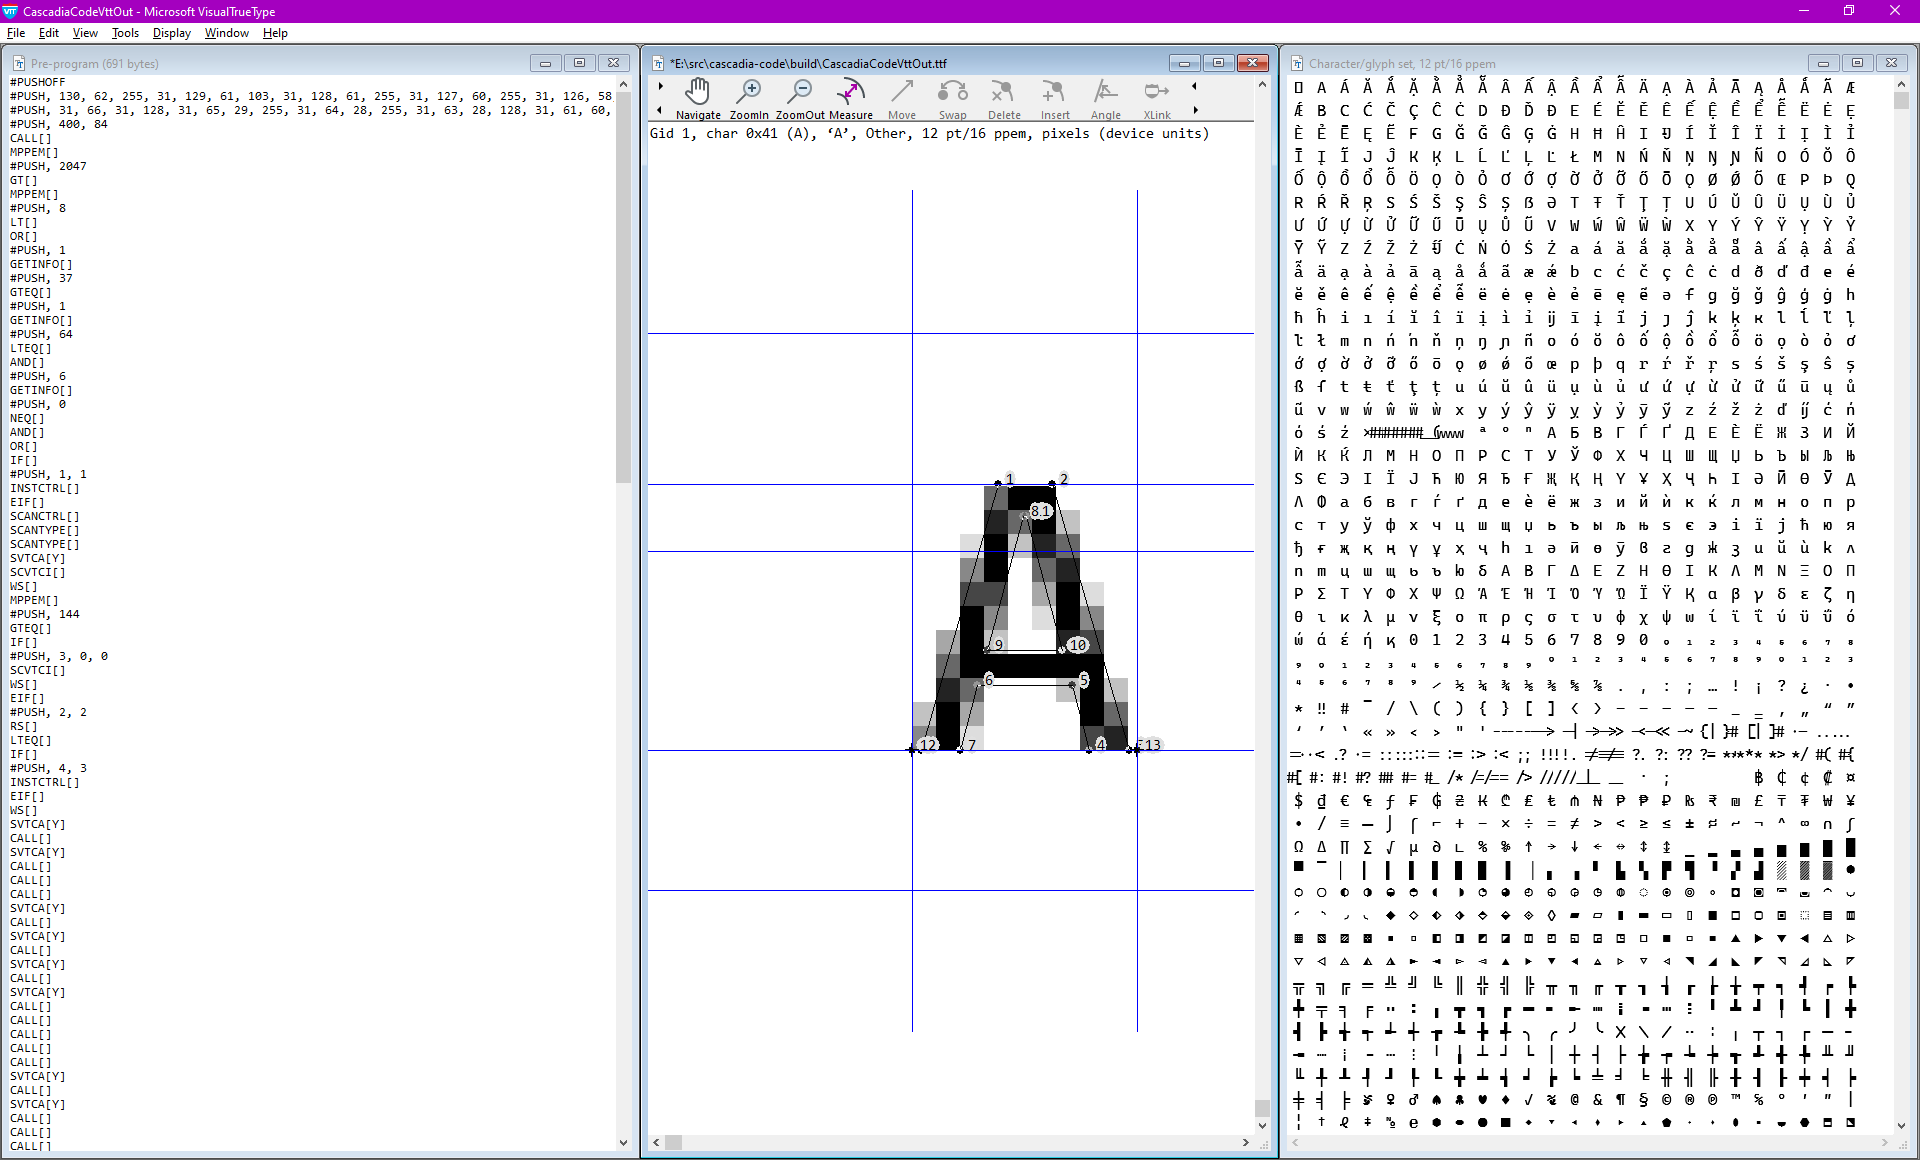Click the Delete point tool
Image resolution: width=1920 pixels, height=1160 pixels.
pyautogui.click(x=1003, y=99)
